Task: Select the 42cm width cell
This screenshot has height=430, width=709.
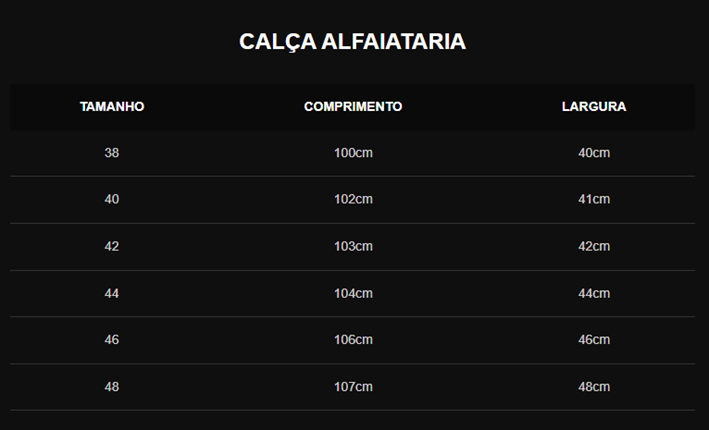Action: click(x=594, y=246)
